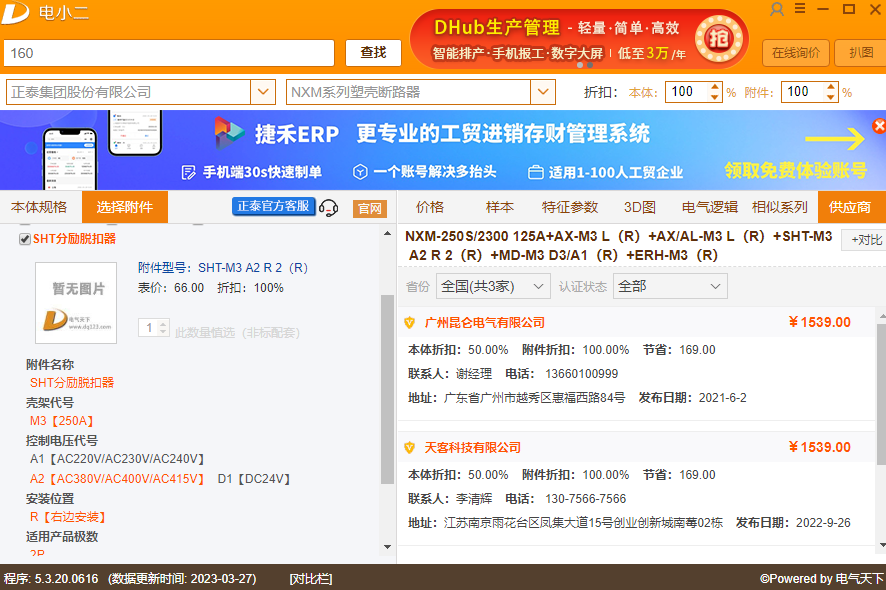The image size is (886, 590).
Task: Click the left panel scrollbar thumb
Action: [387, 389]
